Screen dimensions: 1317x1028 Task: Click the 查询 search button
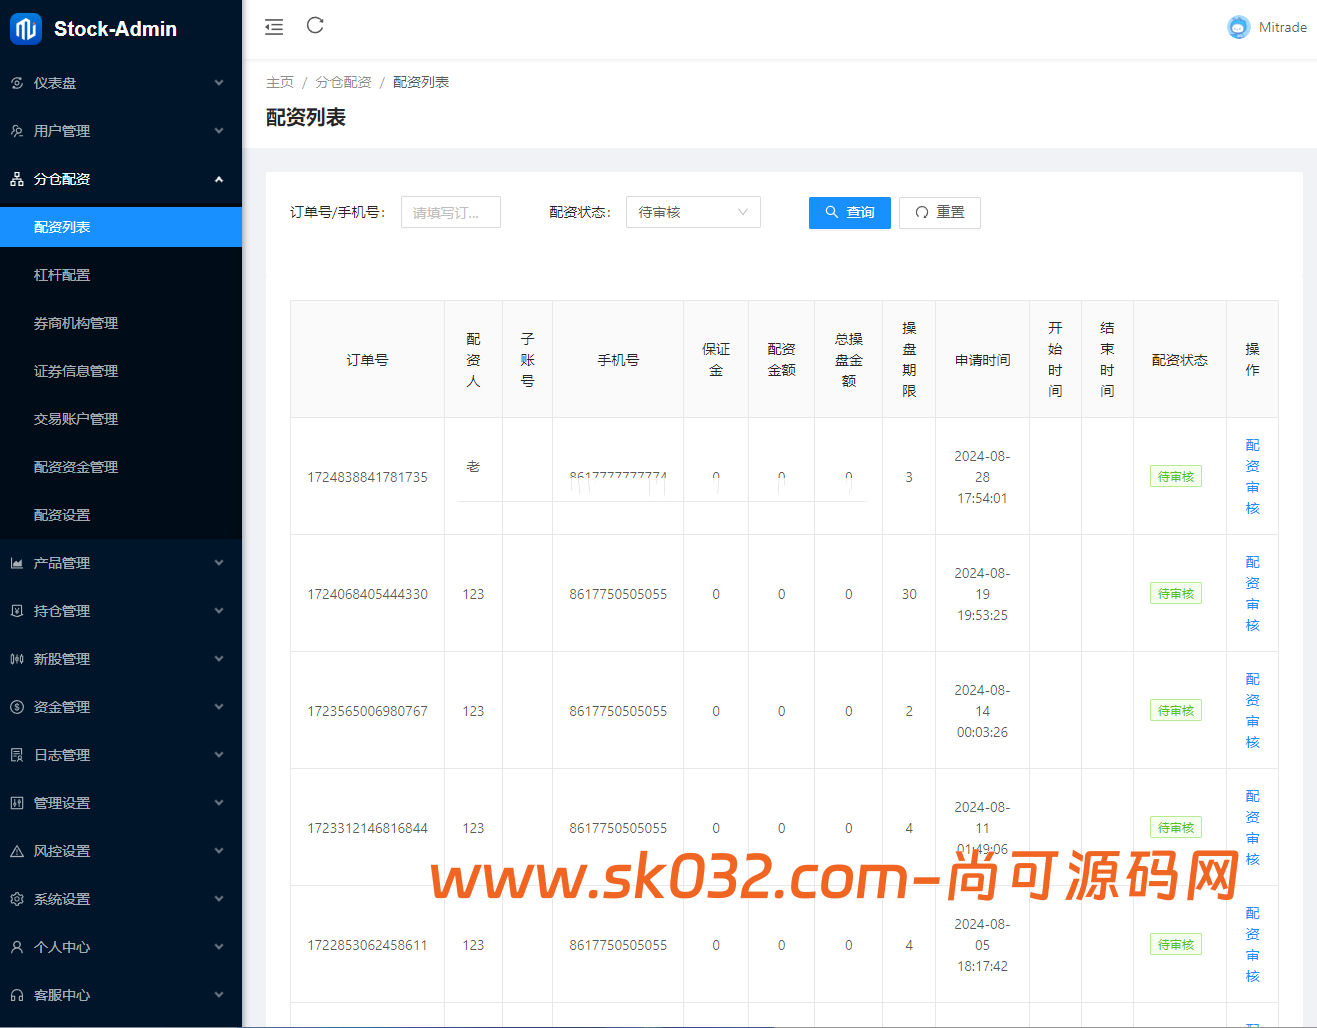click(x=849, y=212)
